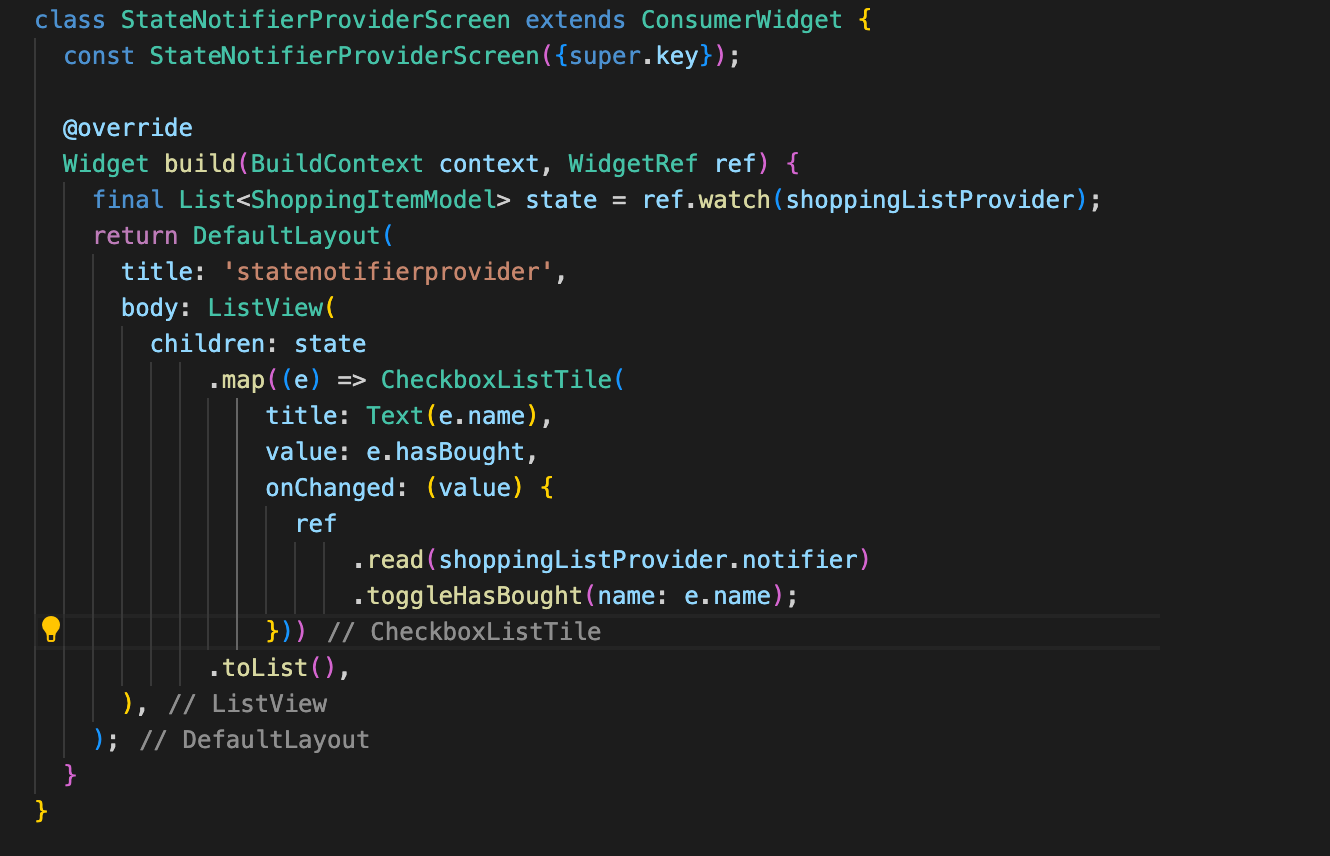This screenshot has width=1330, height=856.
Task: Click 'ShoppingItemModel' in the List type
Action: (x=373, y=200)
